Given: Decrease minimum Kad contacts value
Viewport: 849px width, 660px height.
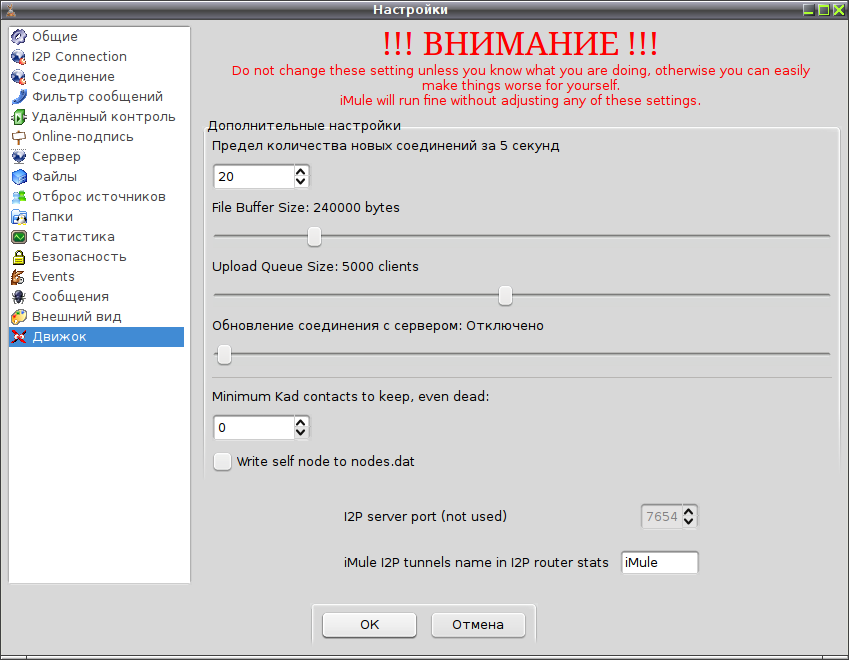Looking at the screenshot, I should tap(301, 433).
